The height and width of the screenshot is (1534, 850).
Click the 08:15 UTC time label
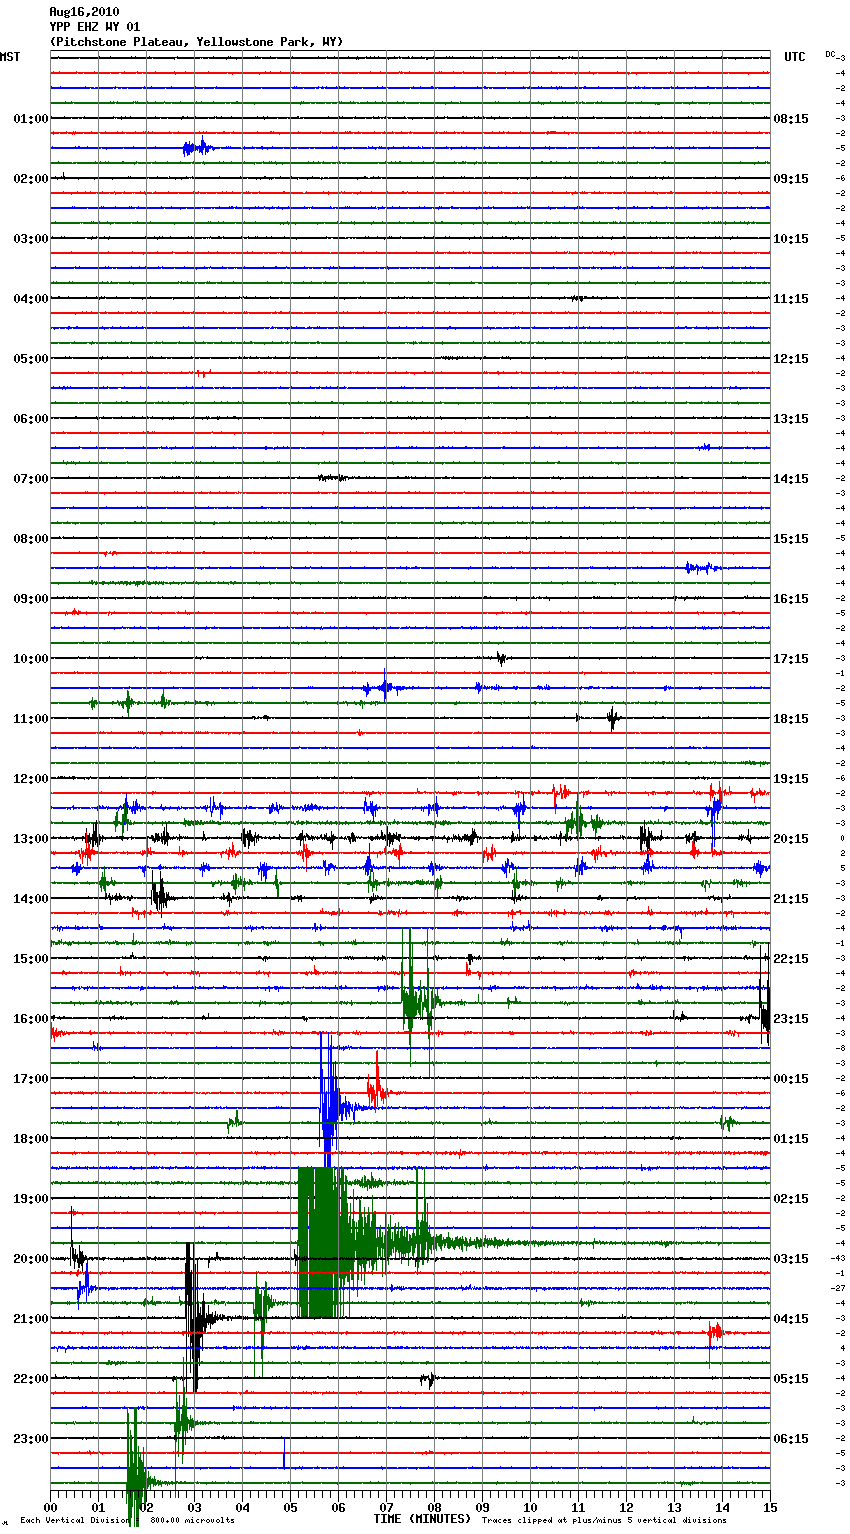pos(791,119)
